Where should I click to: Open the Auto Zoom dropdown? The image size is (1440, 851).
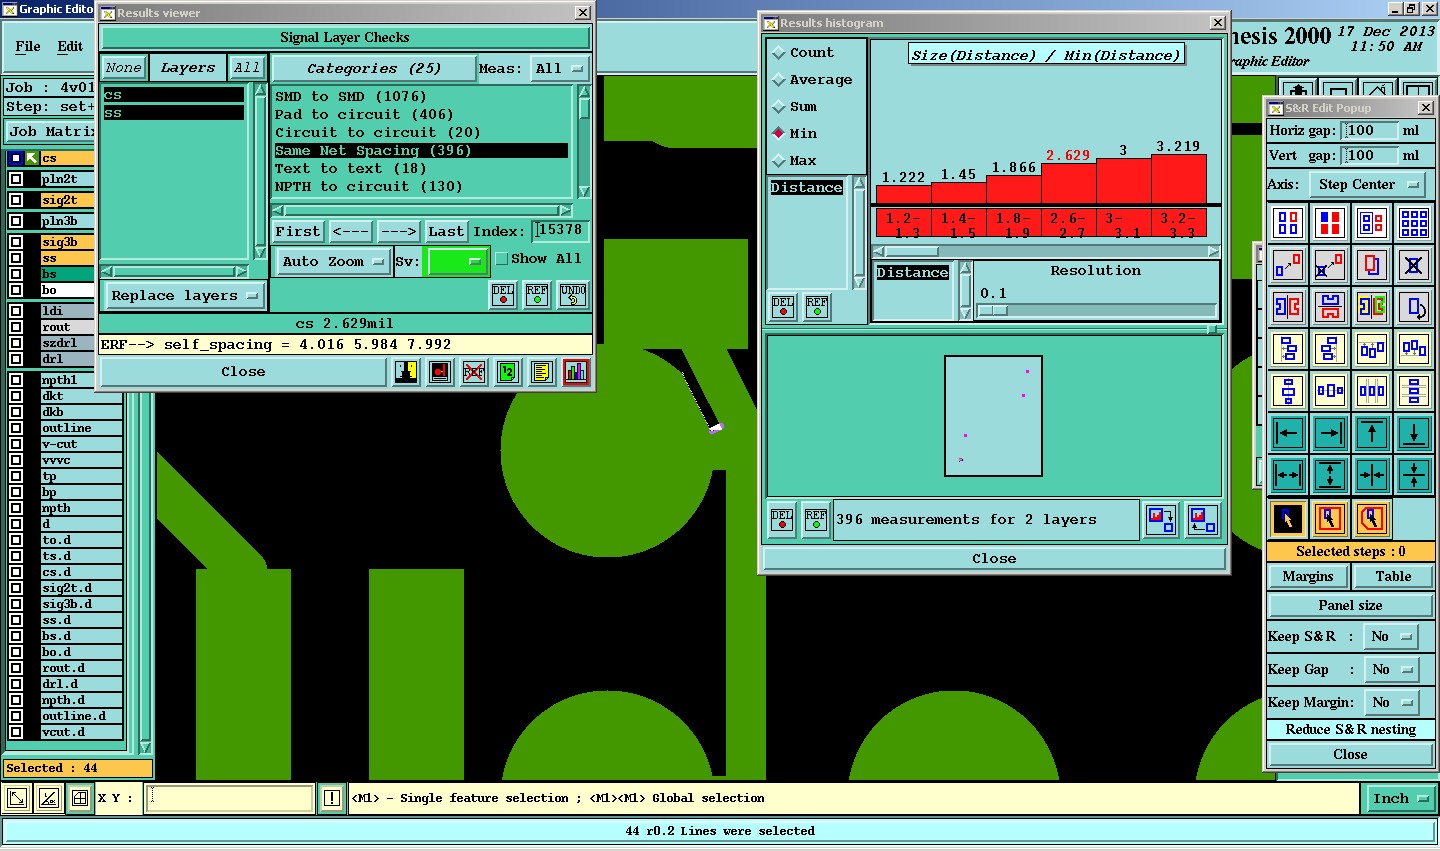[333, 262]
